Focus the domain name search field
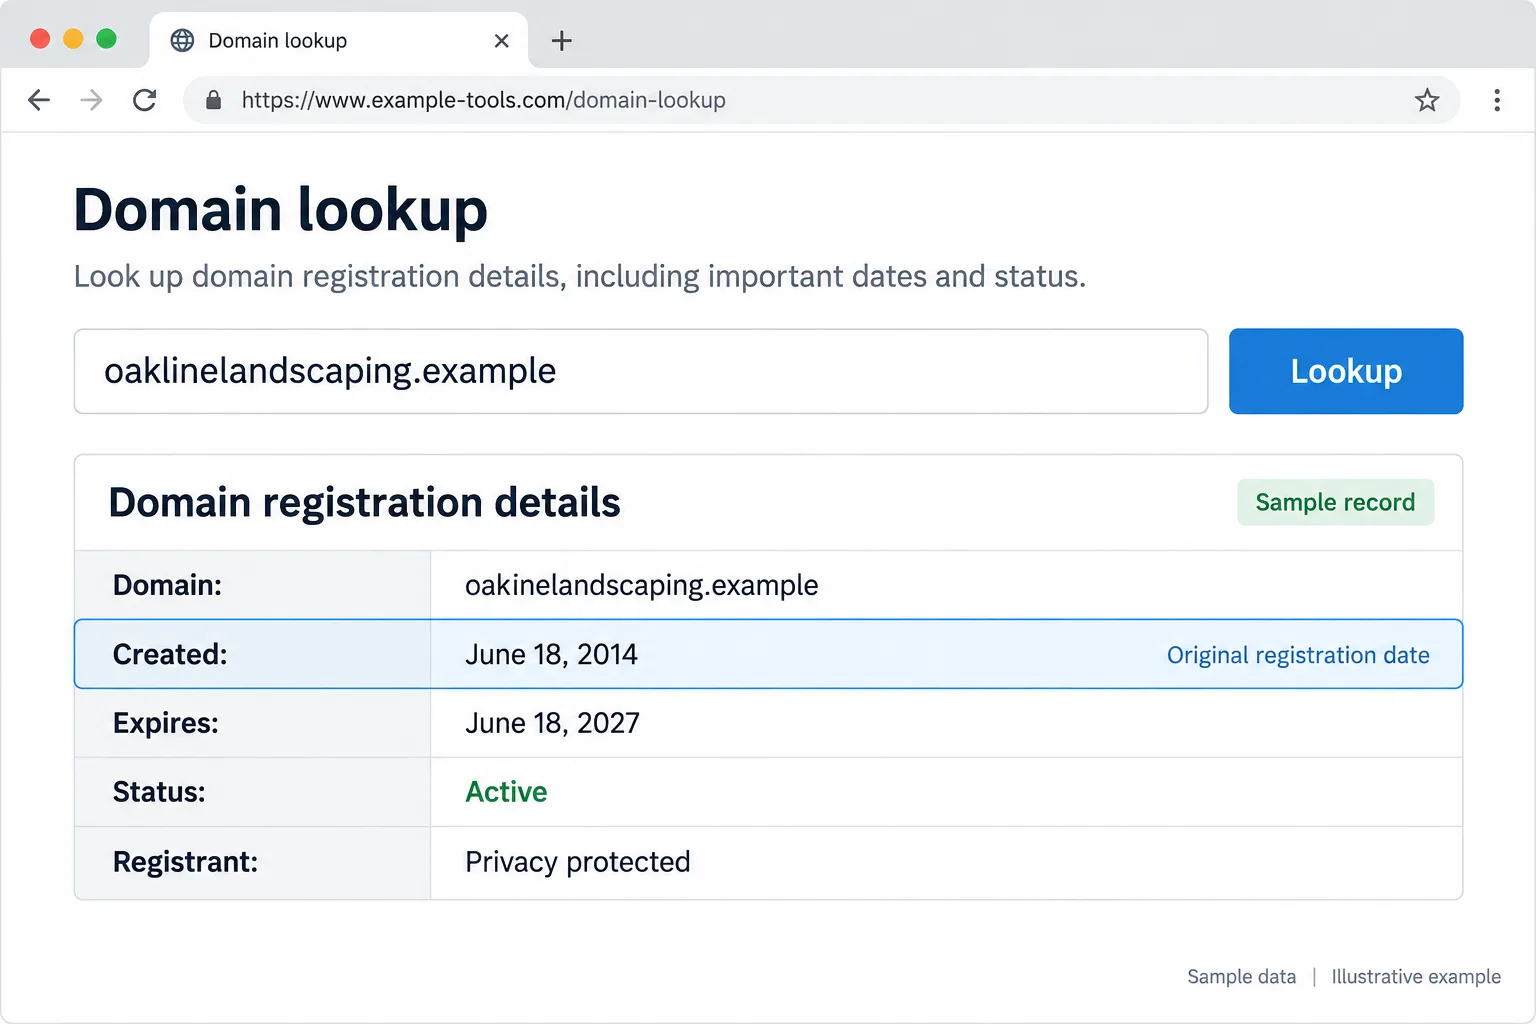The width and height of the screenshot is (1536, 1024). coord(641,371)
